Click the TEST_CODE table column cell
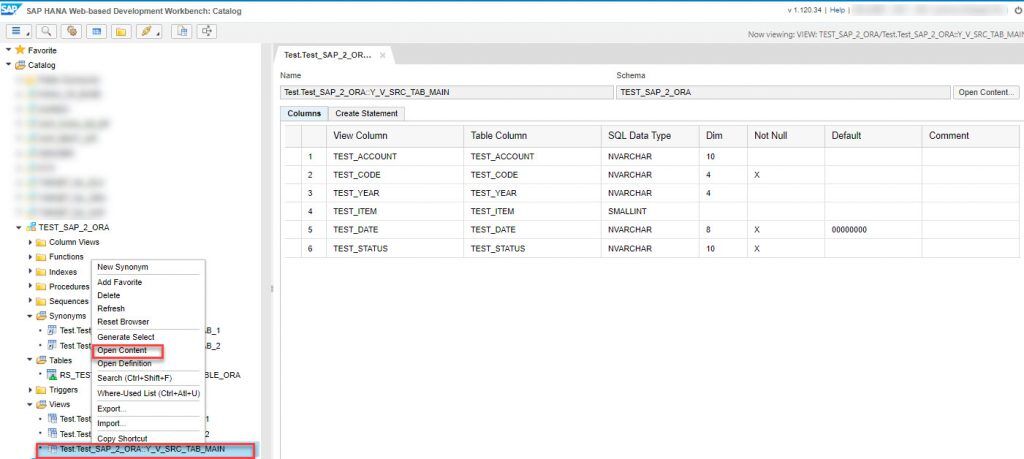The image size is (1024, 459). (x=532, y=175)
